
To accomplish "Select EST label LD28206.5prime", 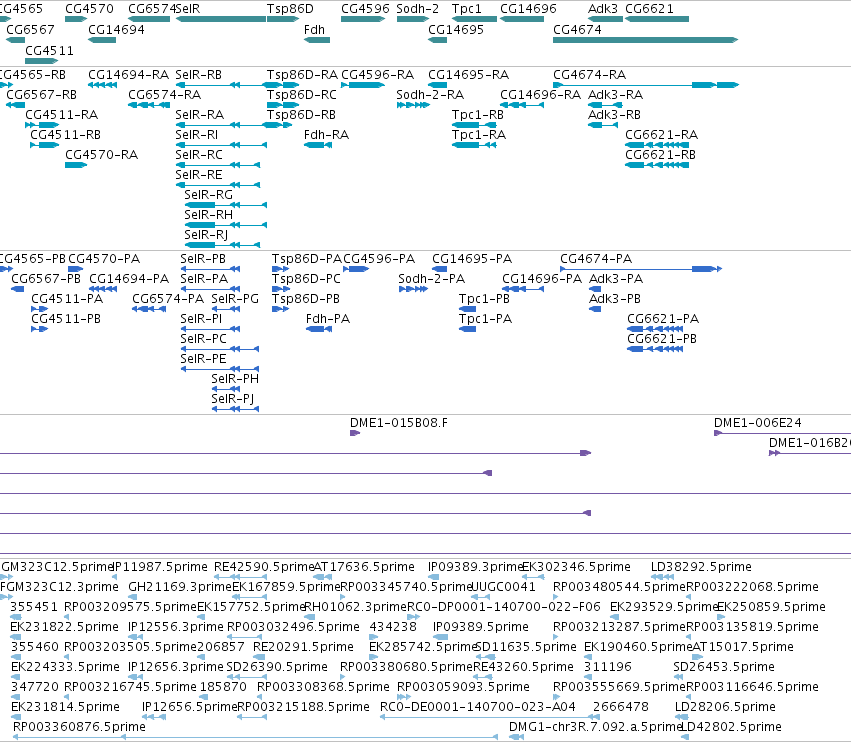I will (725, 707).
